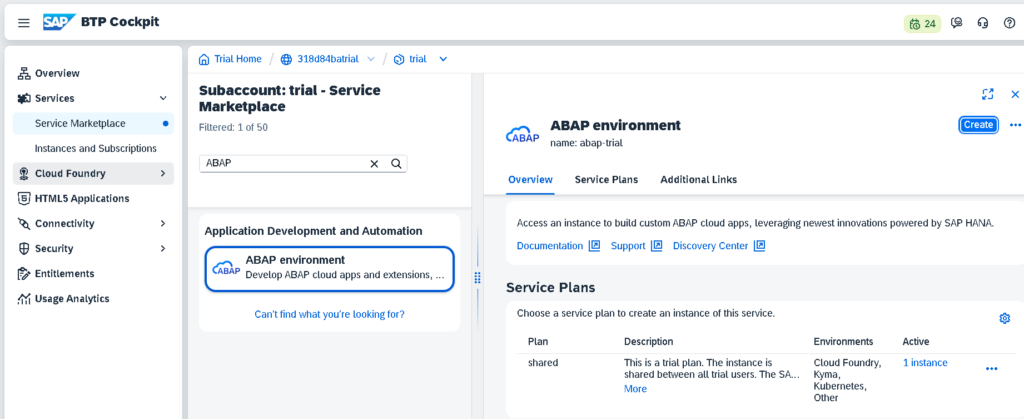The height and width of the screenshot is (419, 1024).
Task: Switch to the Service Plans tab
Action: coord(606,180)
